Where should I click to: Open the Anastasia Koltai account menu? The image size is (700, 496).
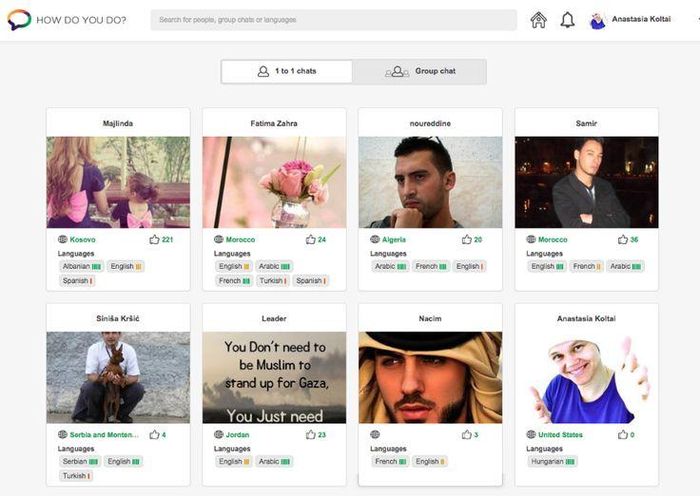(x=641, y=20)
